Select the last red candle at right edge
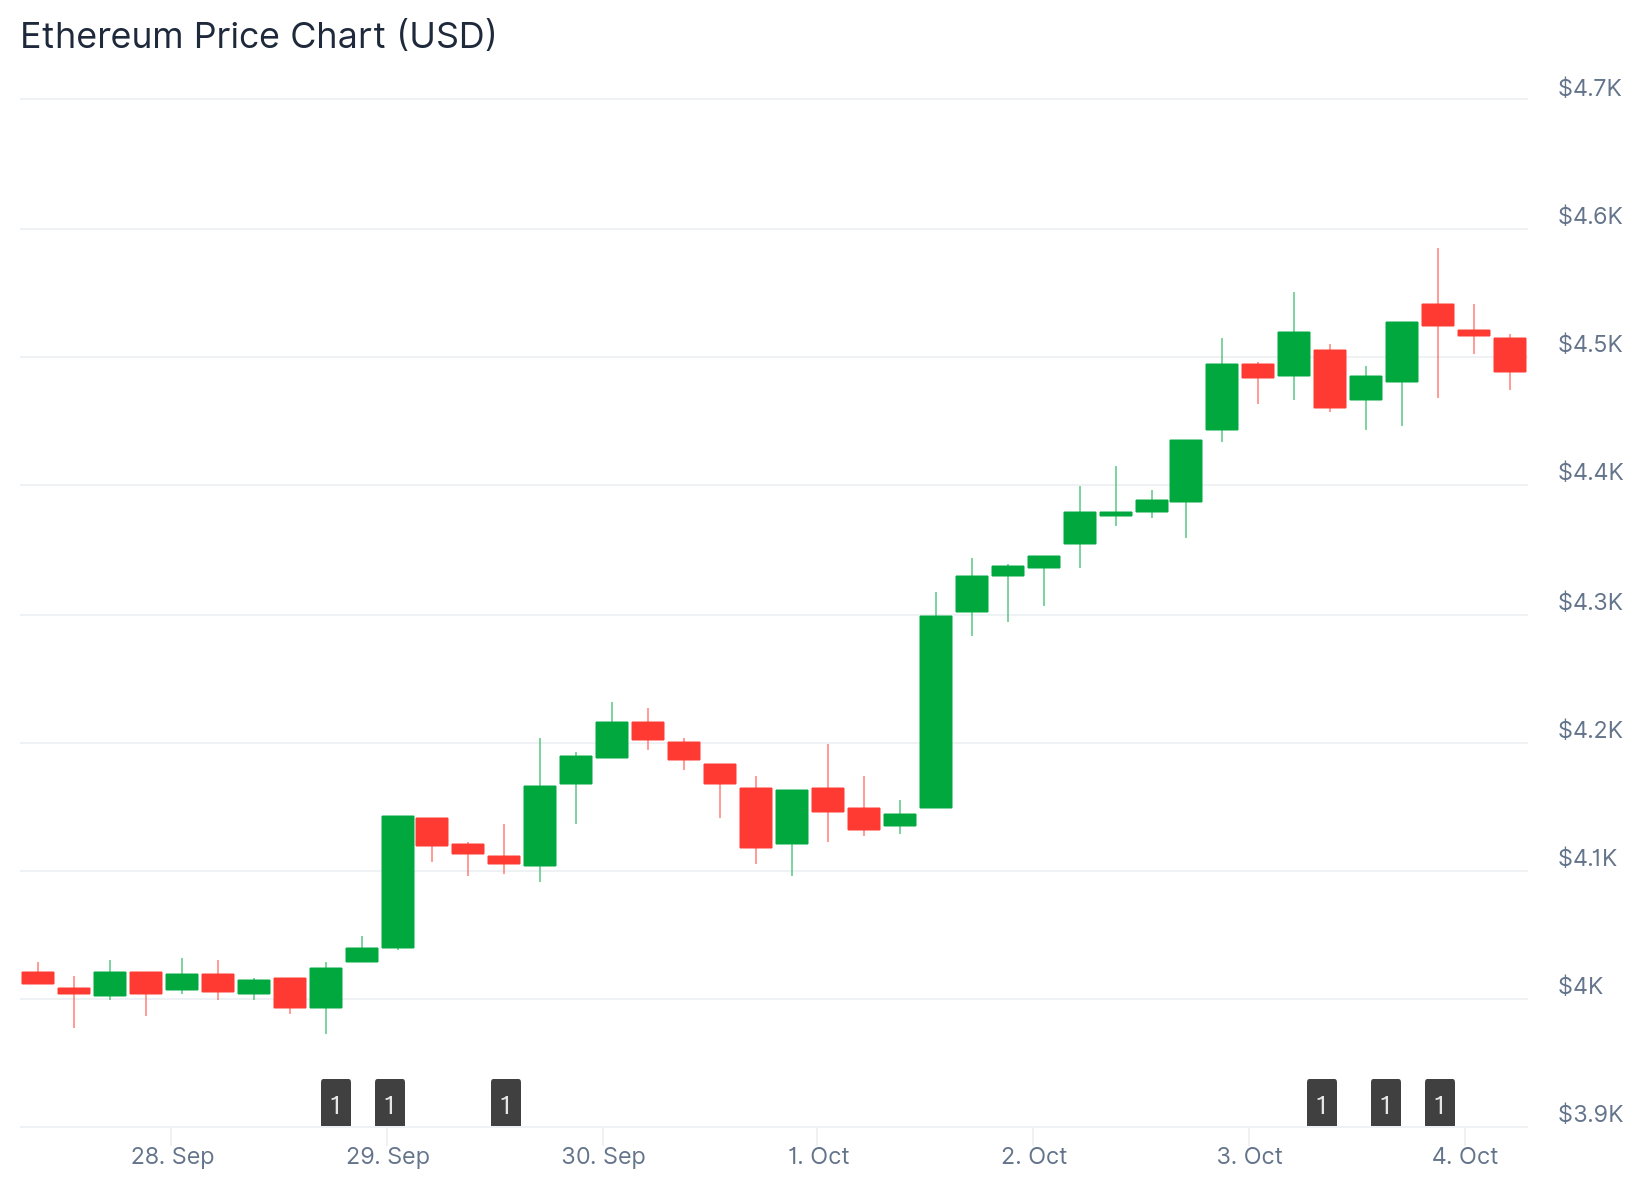The width and height of the screenshot is (1644, 1200). 1510,355
